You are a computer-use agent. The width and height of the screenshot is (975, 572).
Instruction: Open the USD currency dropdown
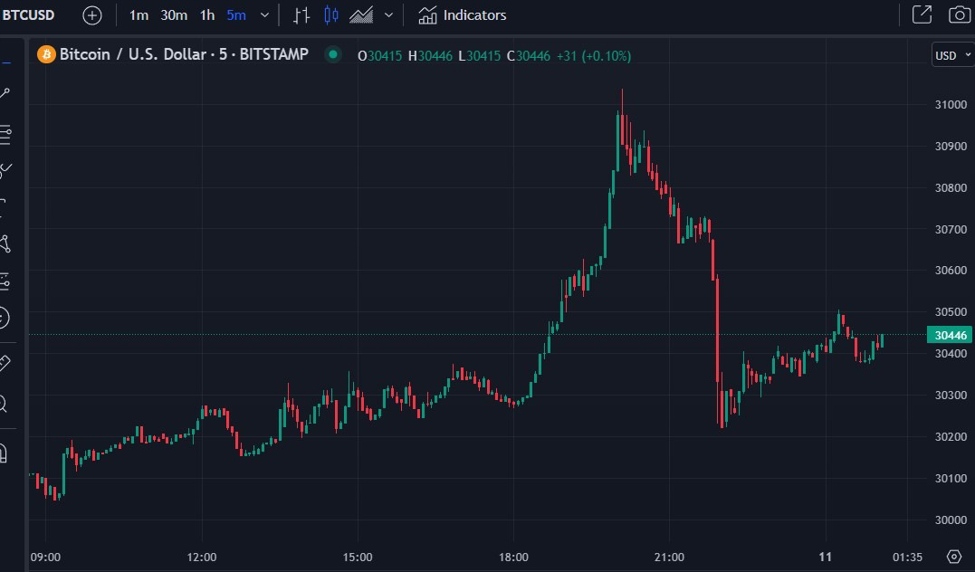pyautogui.click(x=953, y=55)
